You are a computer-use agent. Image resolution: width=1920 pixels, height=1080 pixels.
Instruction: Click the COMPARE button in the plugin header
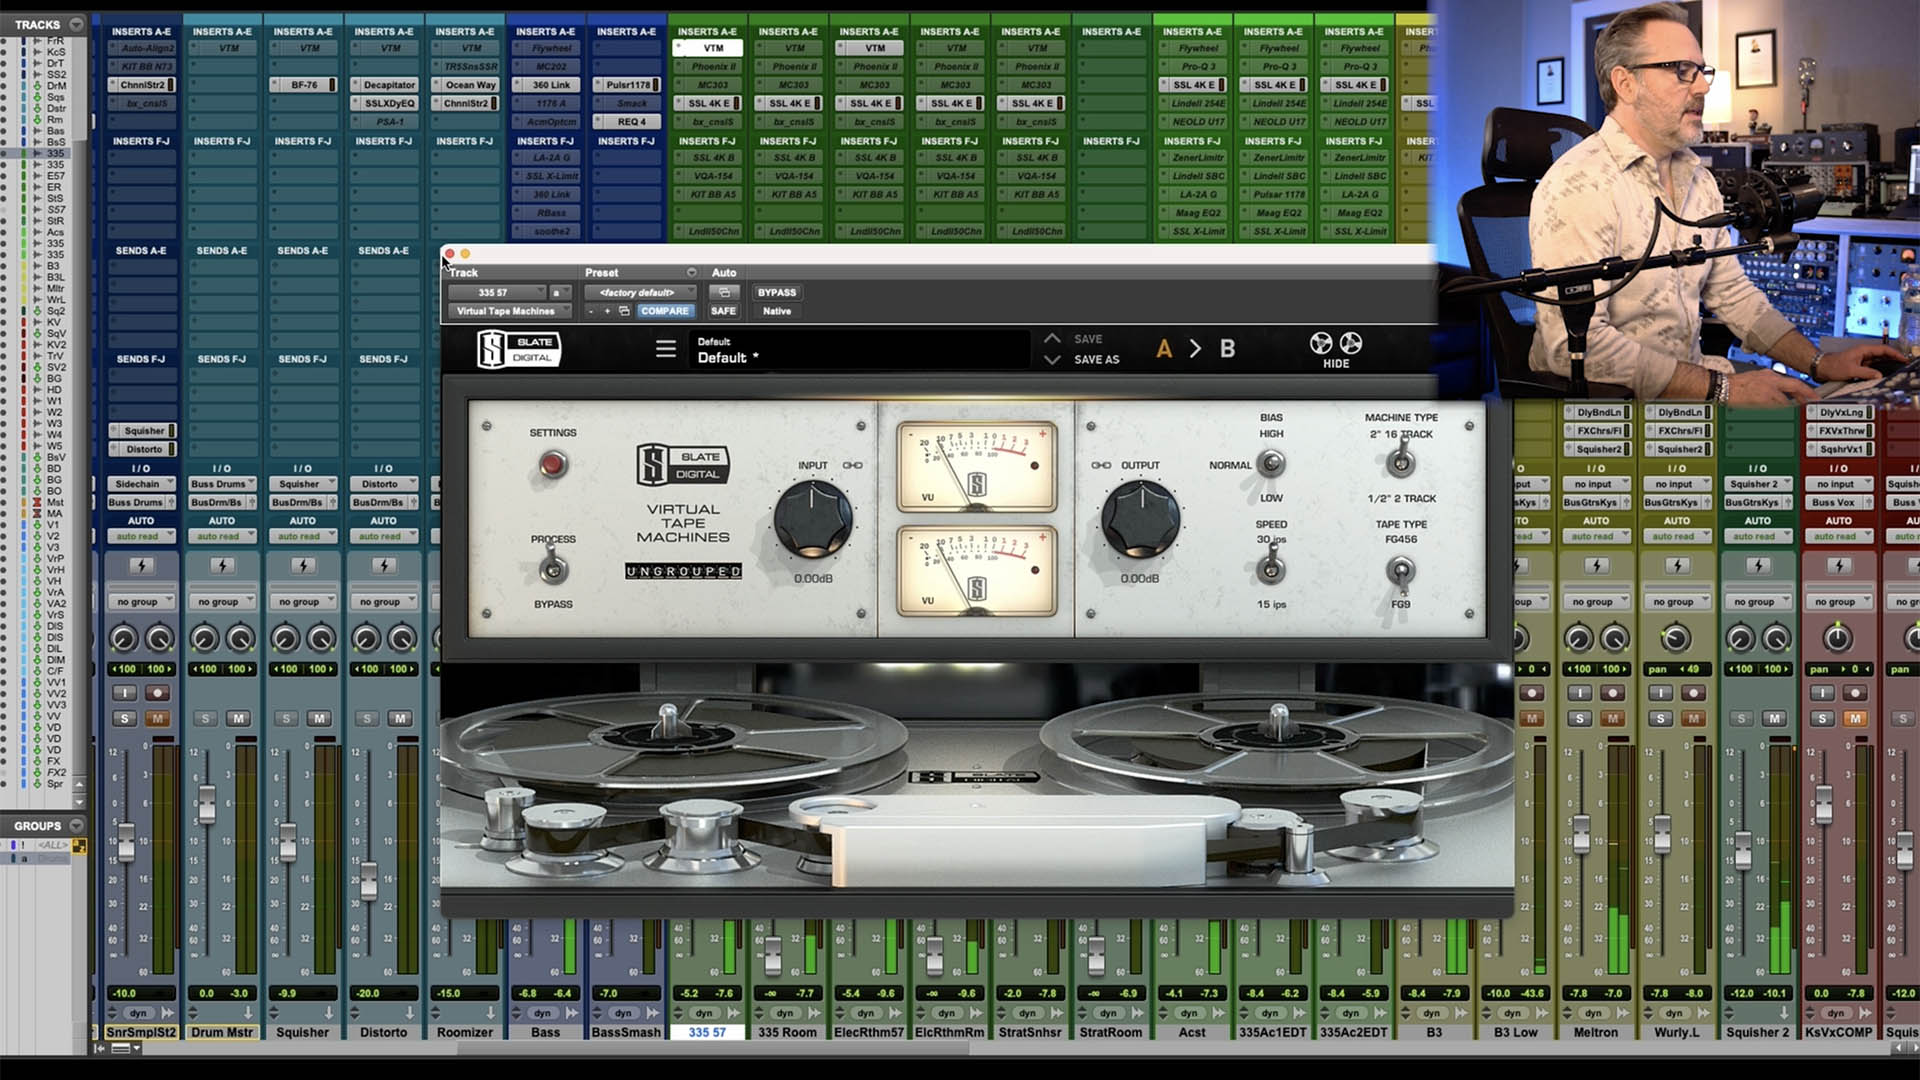[x=664, y=311]
